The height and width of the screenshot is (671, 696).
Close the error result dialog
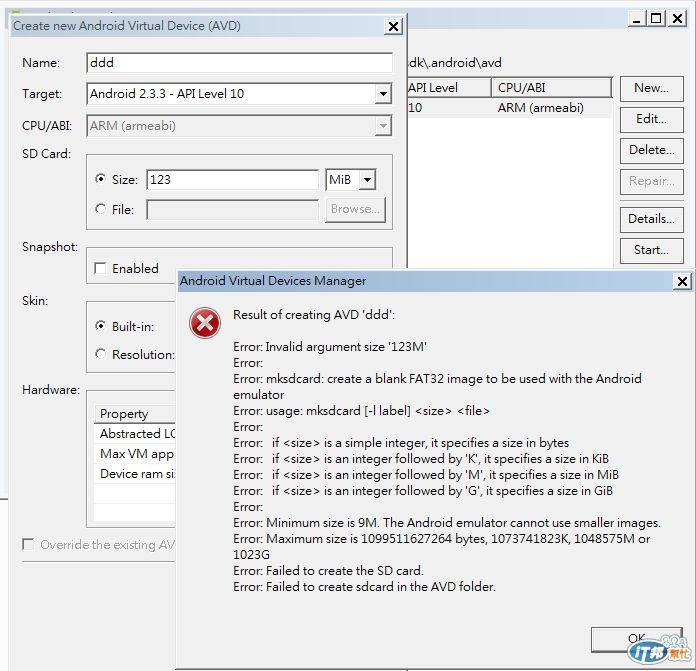(682, 281)
